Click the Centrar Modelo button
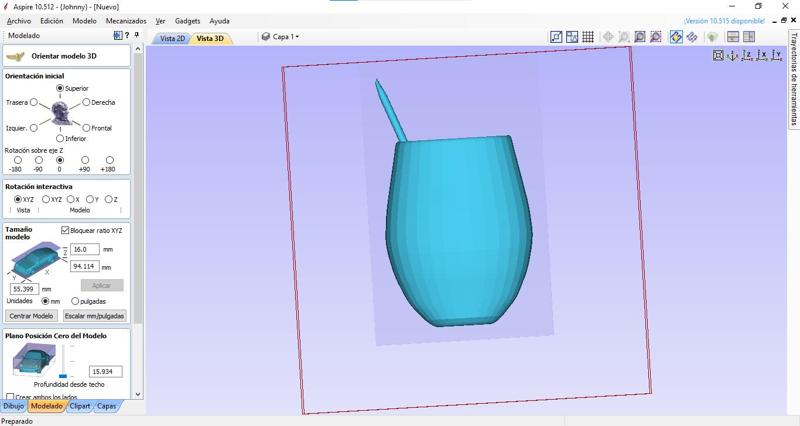Image resolution: width=800 pixels, height=426 pixels. (x=31, y=316)
